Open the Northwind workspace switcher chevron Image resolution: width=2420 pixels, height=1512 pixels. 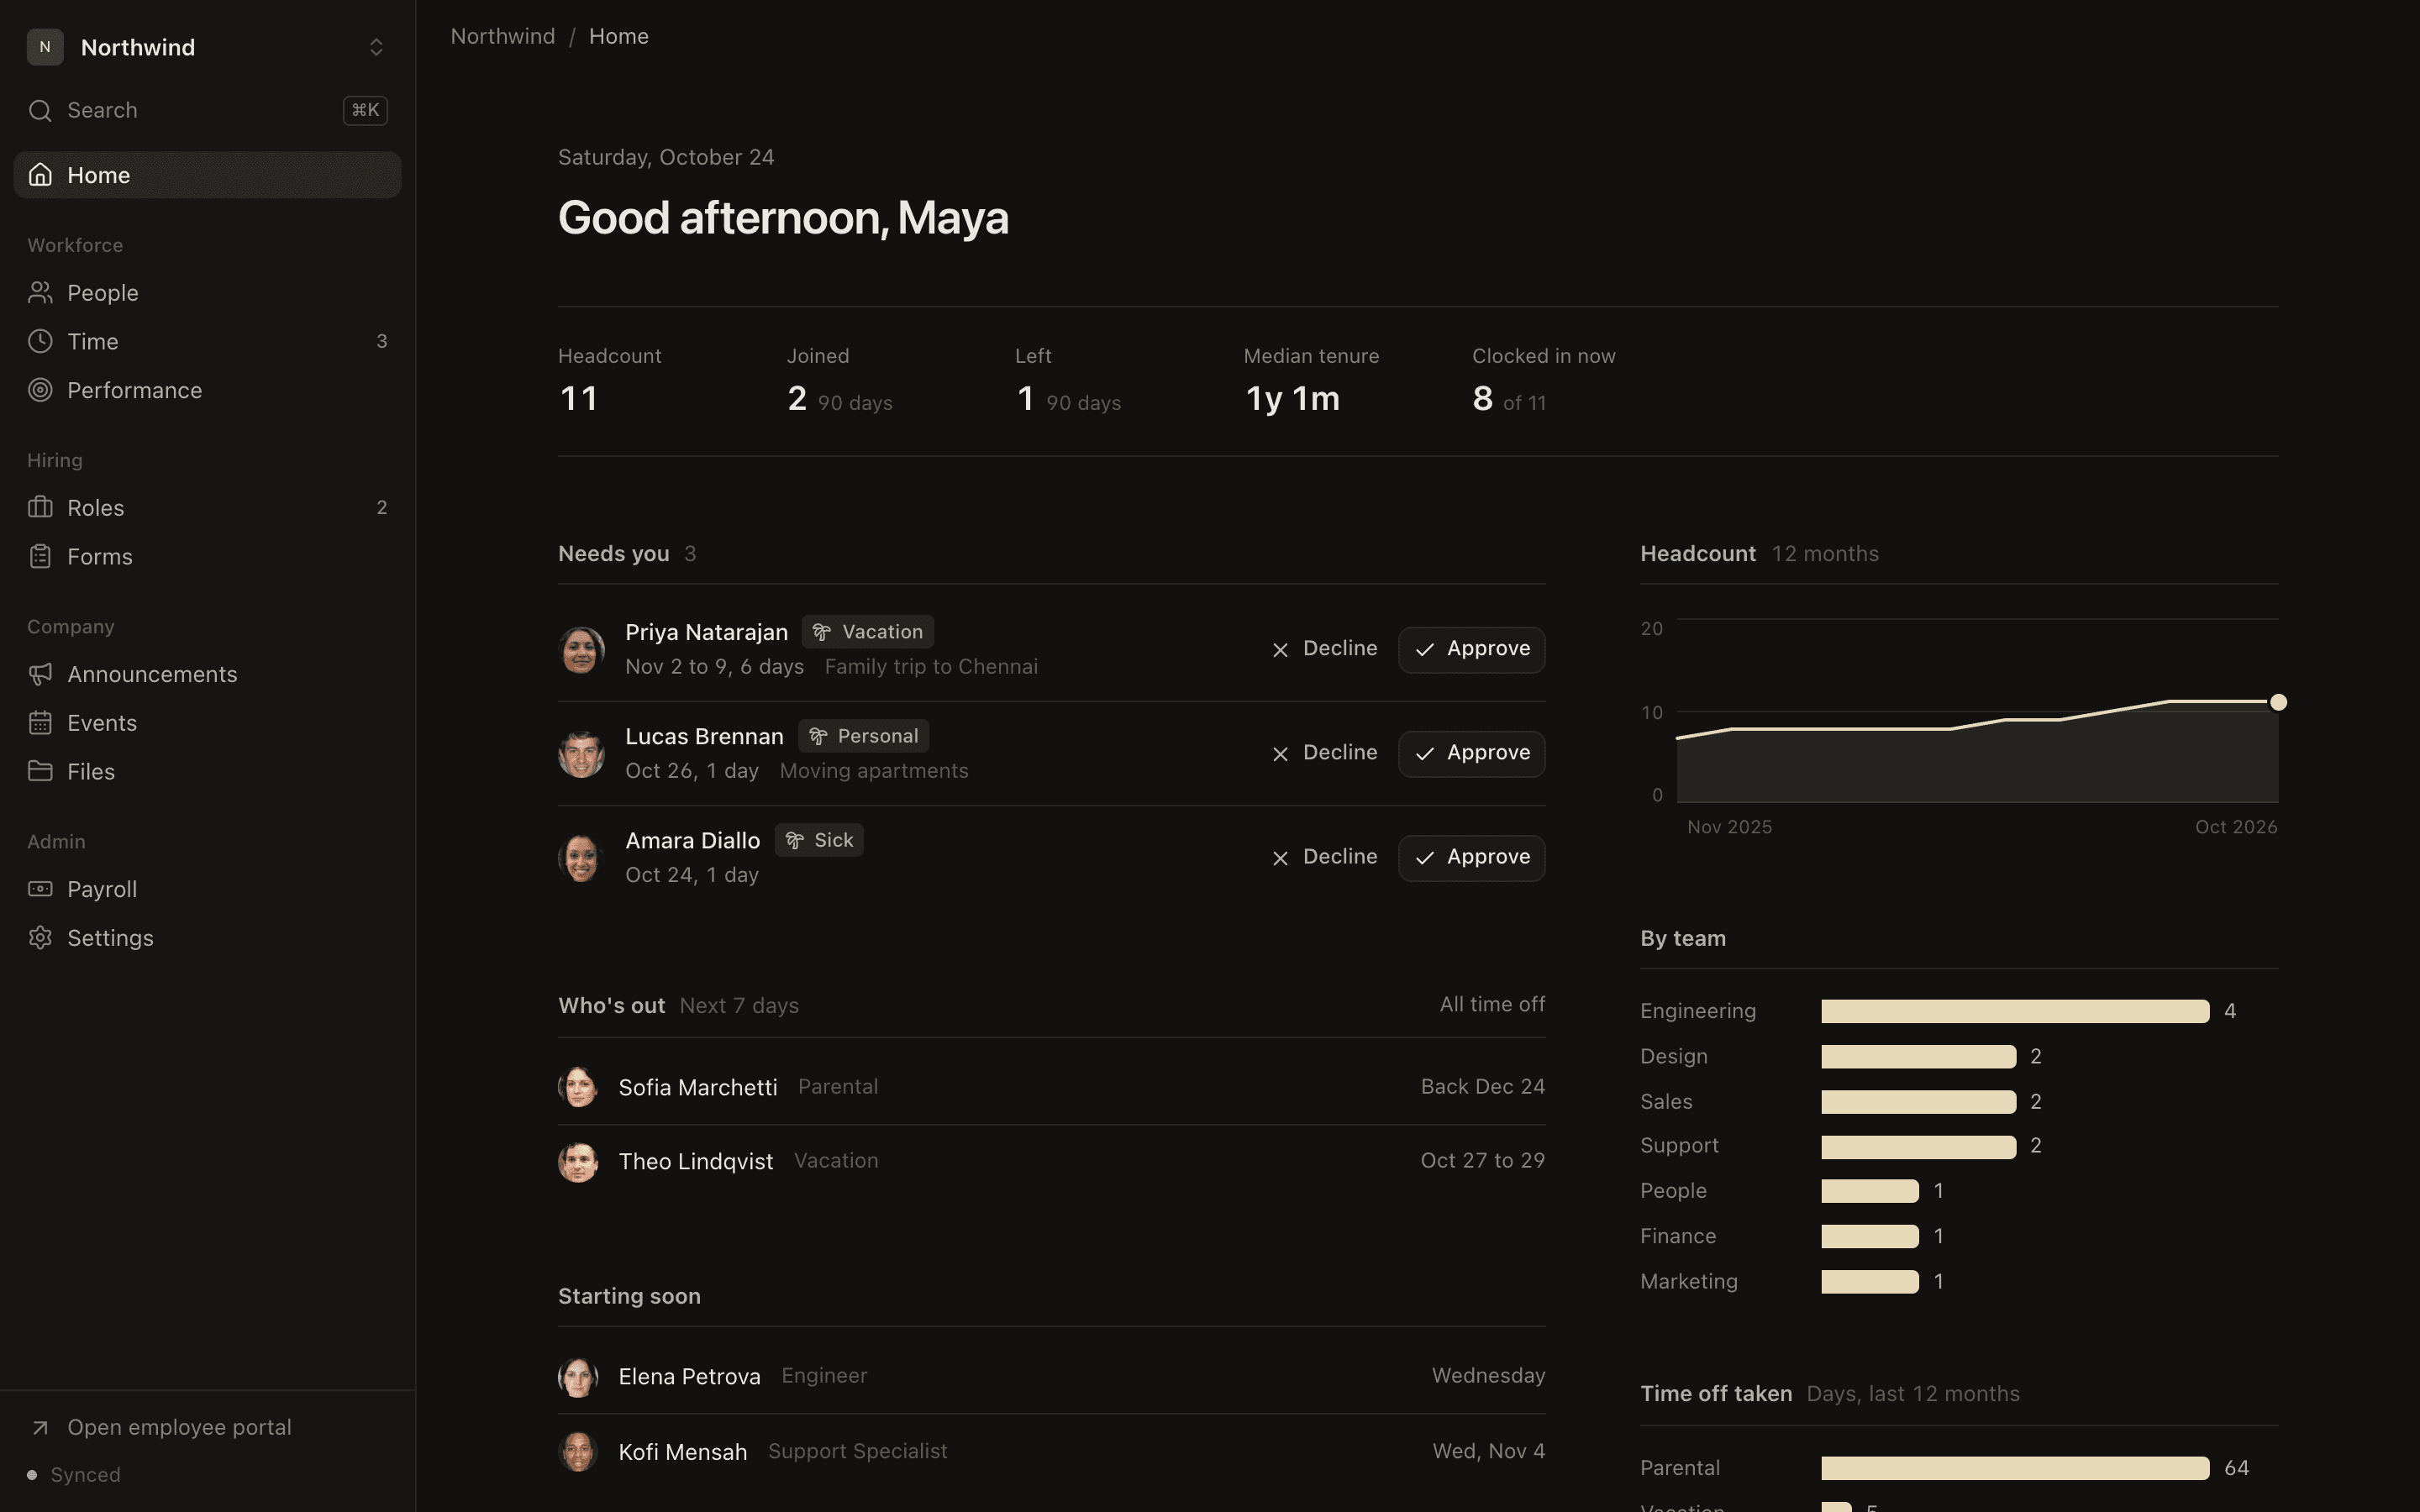point(376,47)
